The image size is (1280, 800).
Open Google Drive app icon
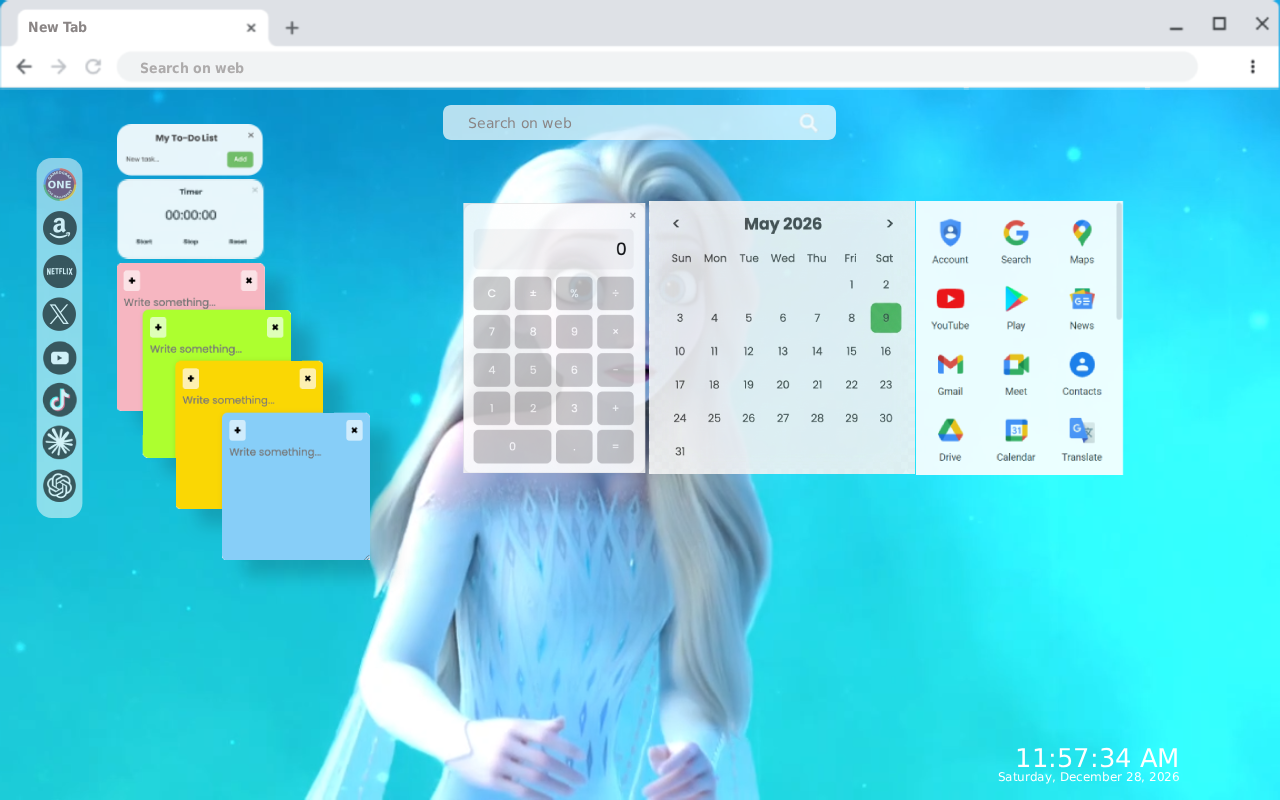[x=950, y=440]
